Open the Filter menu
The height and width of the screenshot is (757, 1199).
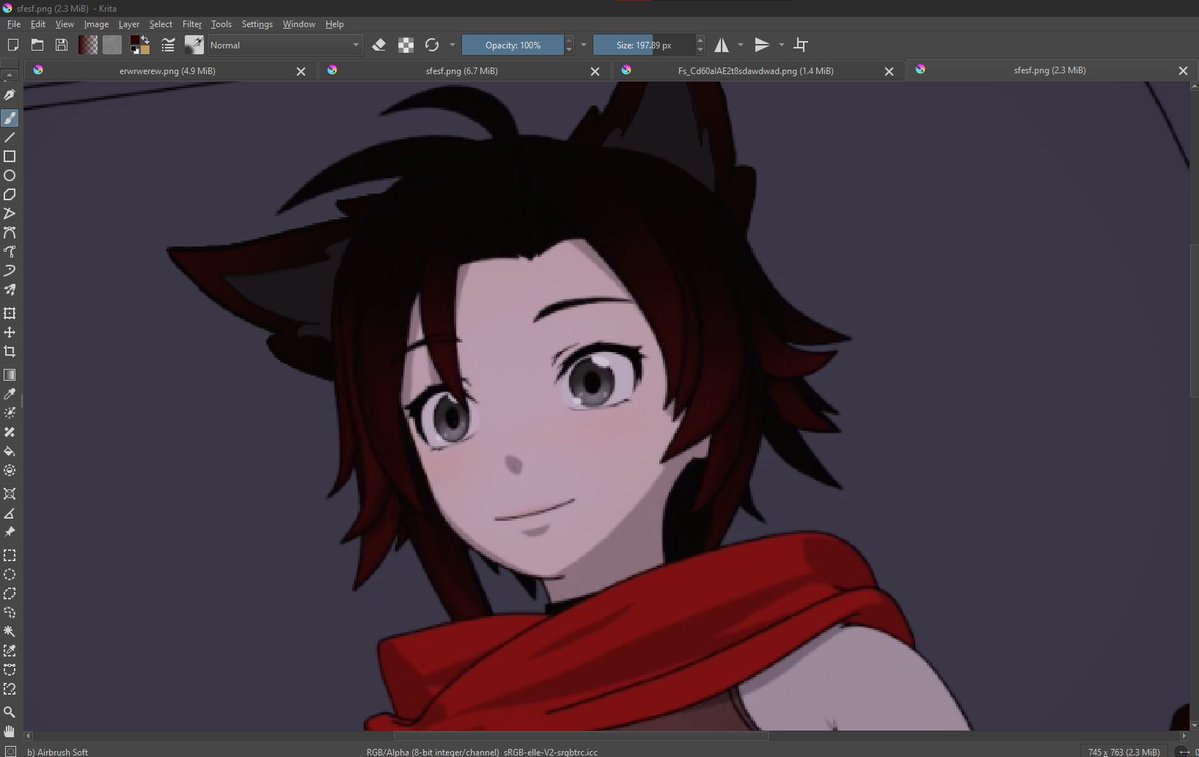point(192,24)
